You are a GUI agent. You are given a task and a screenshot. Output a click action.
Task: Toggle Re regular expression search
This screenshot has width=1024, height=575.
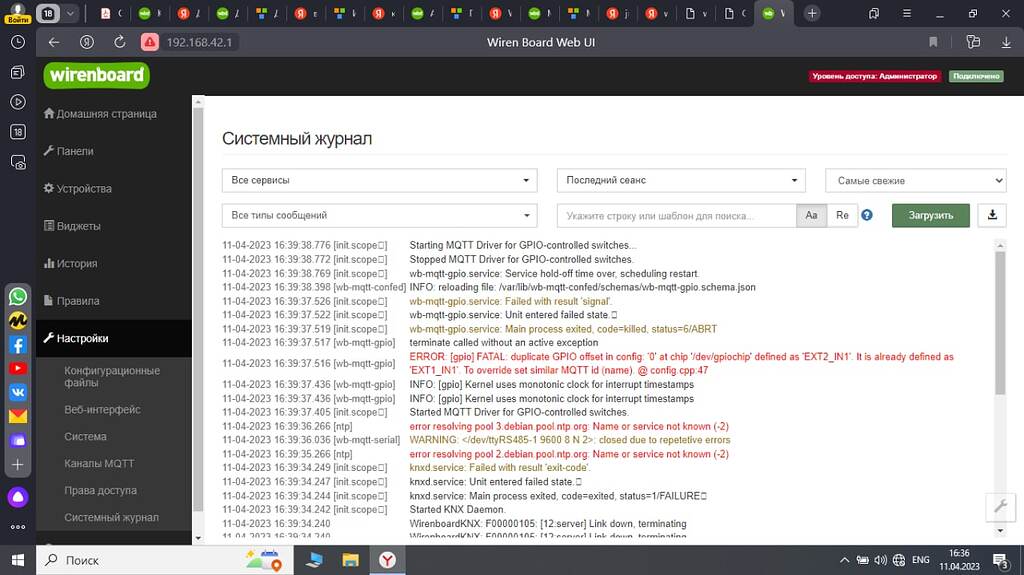coord(842,216)
